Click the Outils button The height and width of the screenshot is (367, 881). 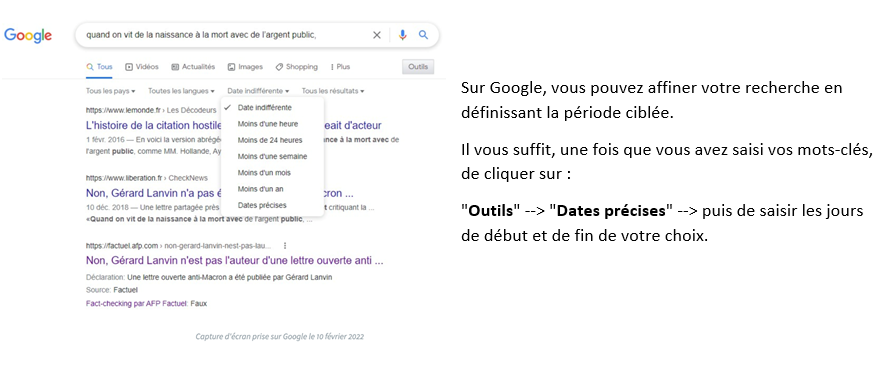[417, 67]
